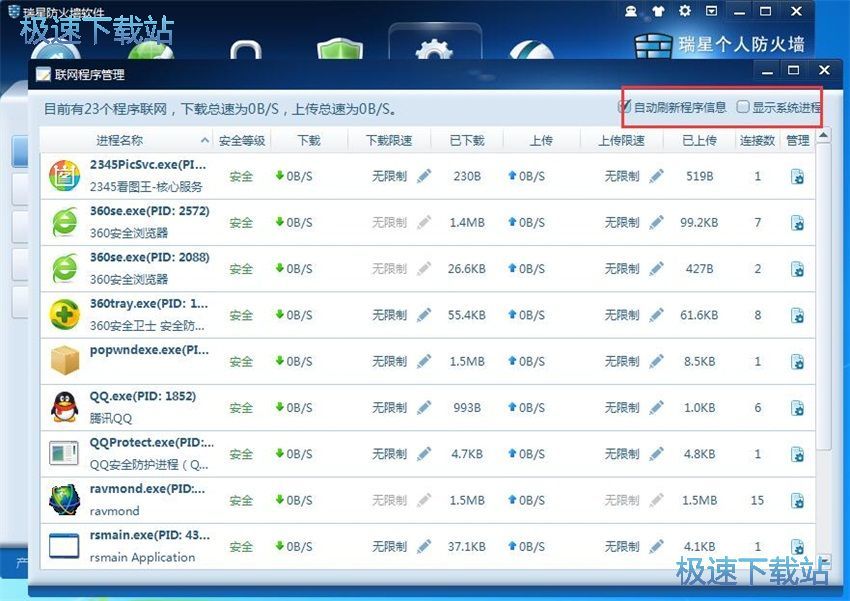Edit download limit for 2345PicSvc.exe
The width and height of the screenshot is (850, 601).
click(x=424, y=176)
